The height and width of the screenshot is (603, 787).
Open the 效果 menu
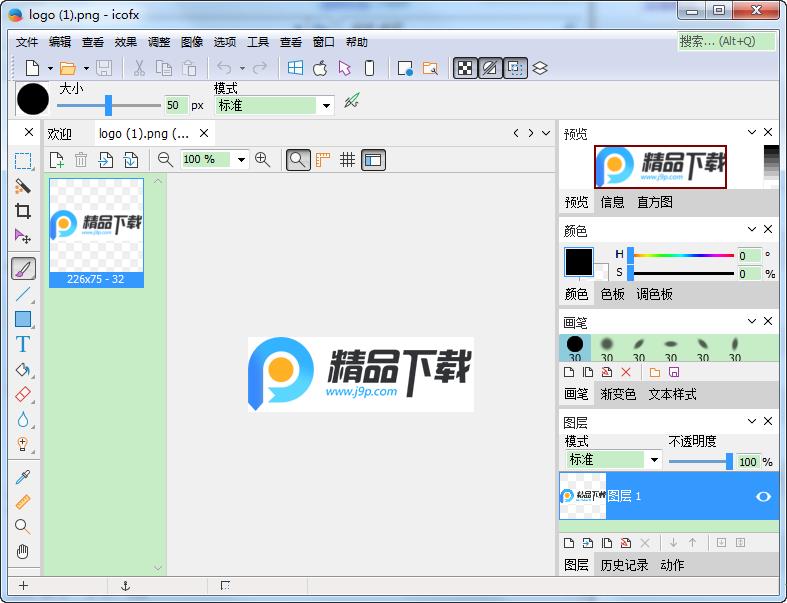point(125,42)
